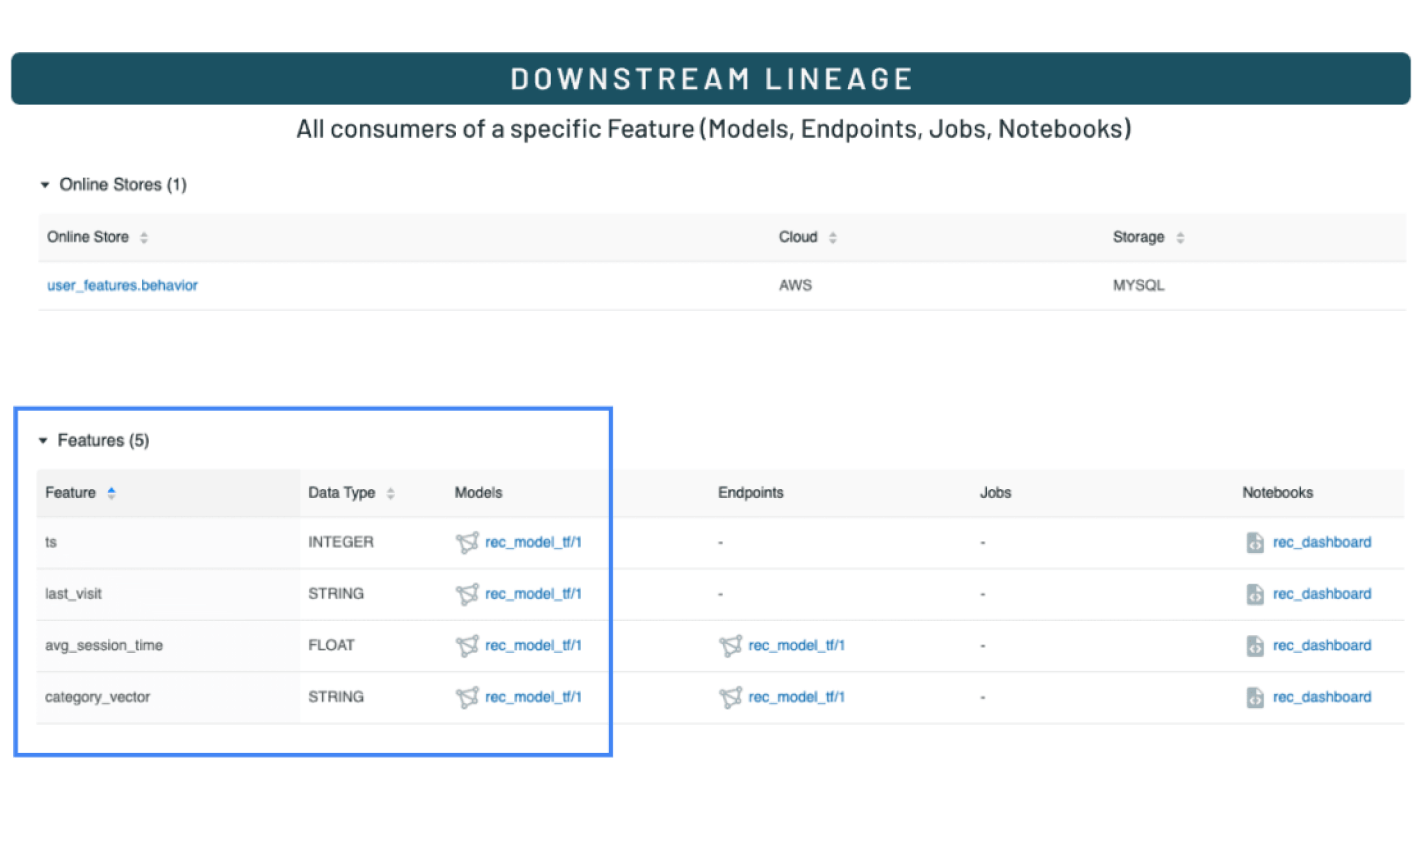Viewport: 1424px width, 852px height.
Task: Sort by the Cloud column
Action: click(x=833, y=238)
